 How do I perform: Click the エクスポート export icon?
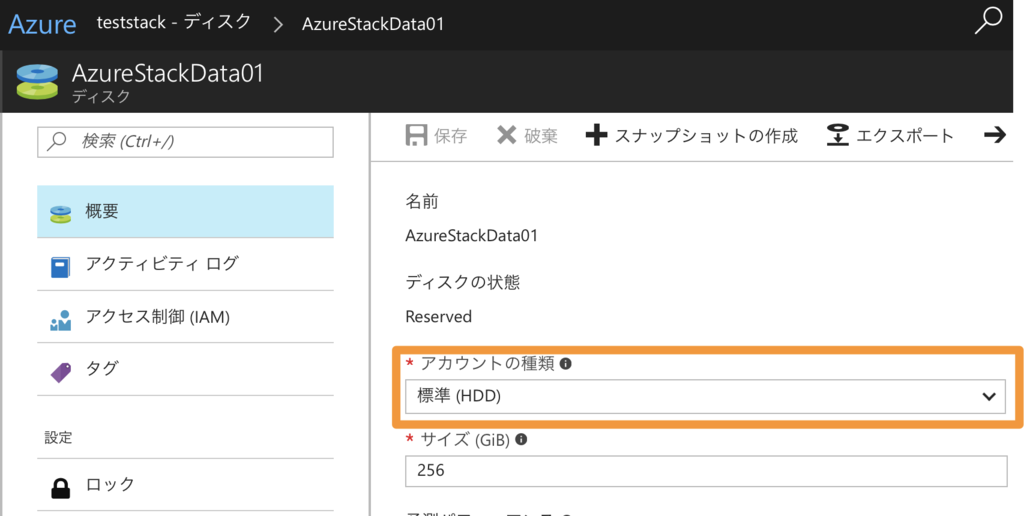(838, 136)
